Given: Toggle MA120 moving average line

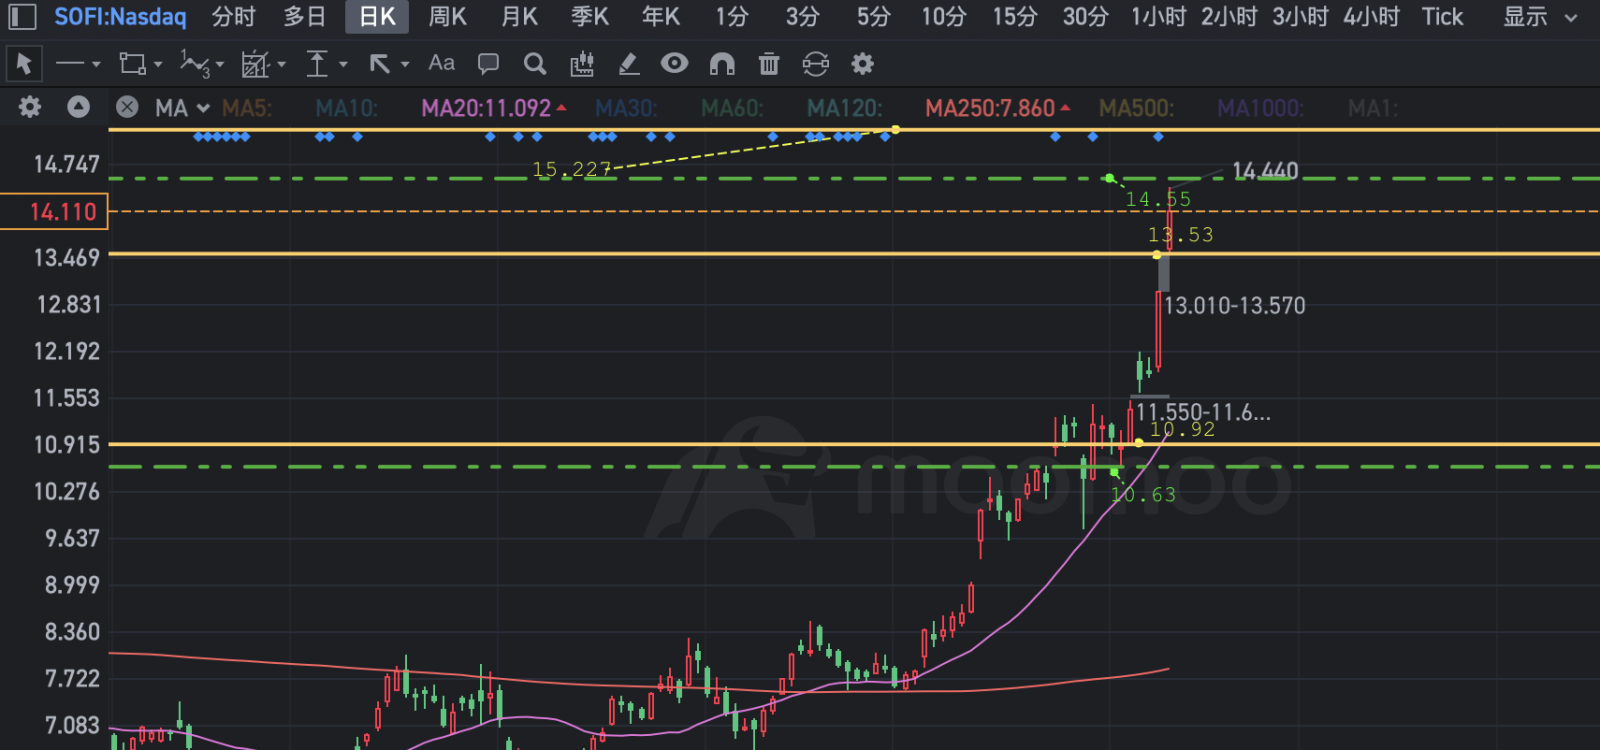Looking at the screenshot, I should [x=844, y=108].
